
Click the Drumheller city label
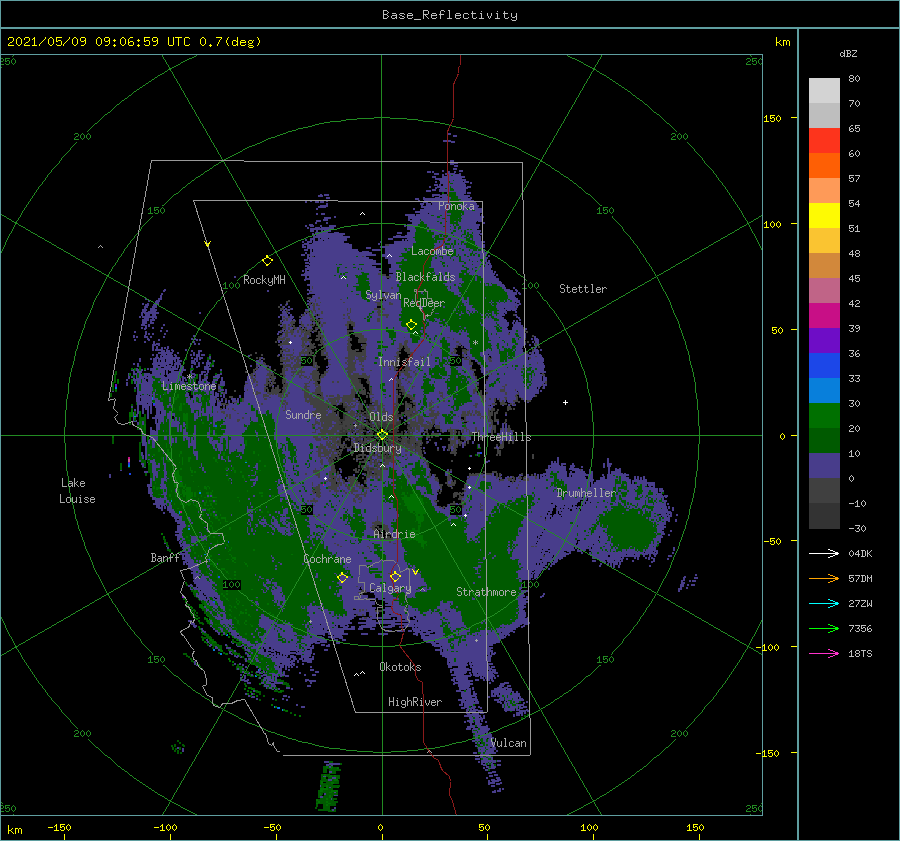tap(586, 493)
